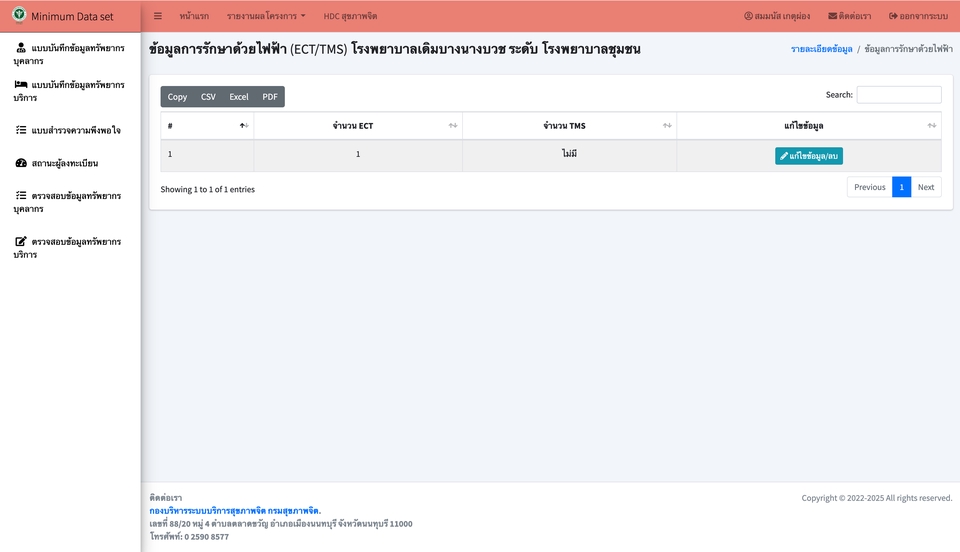
Task: Toggle the hamburger sidebar menu icon
Action: click(x=158, y=16)
